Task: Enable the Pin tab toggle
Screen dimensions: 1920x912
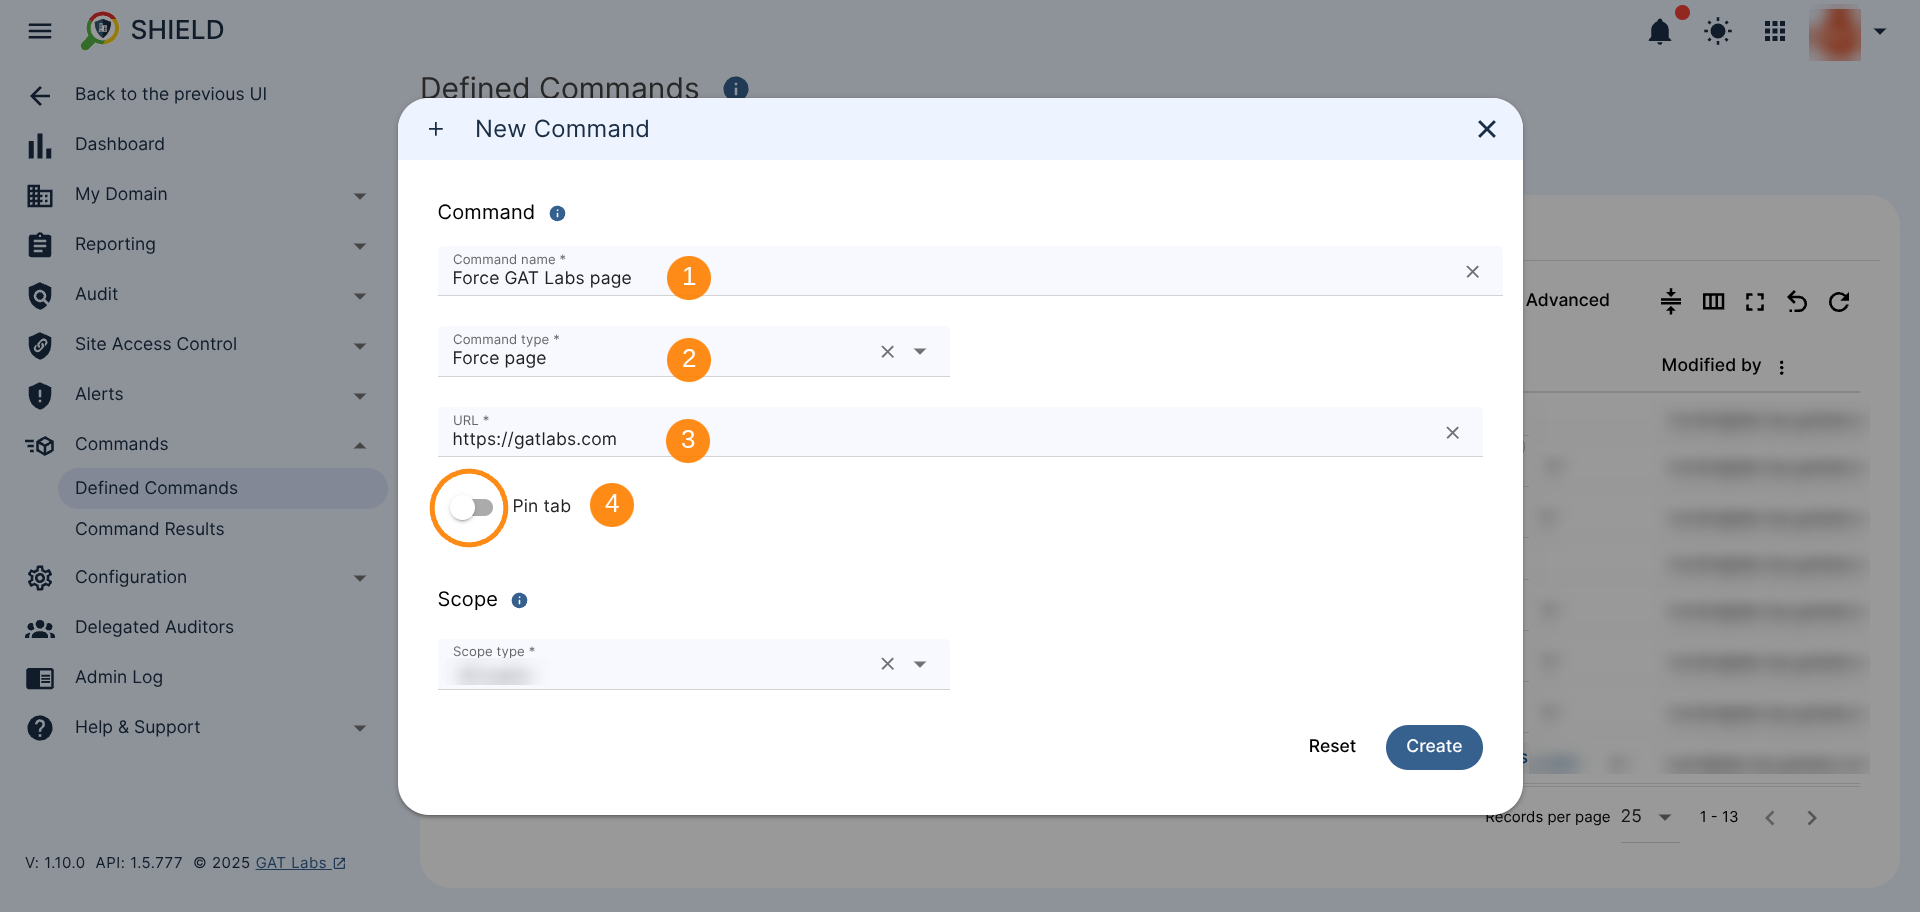Action: click(471, 508)
